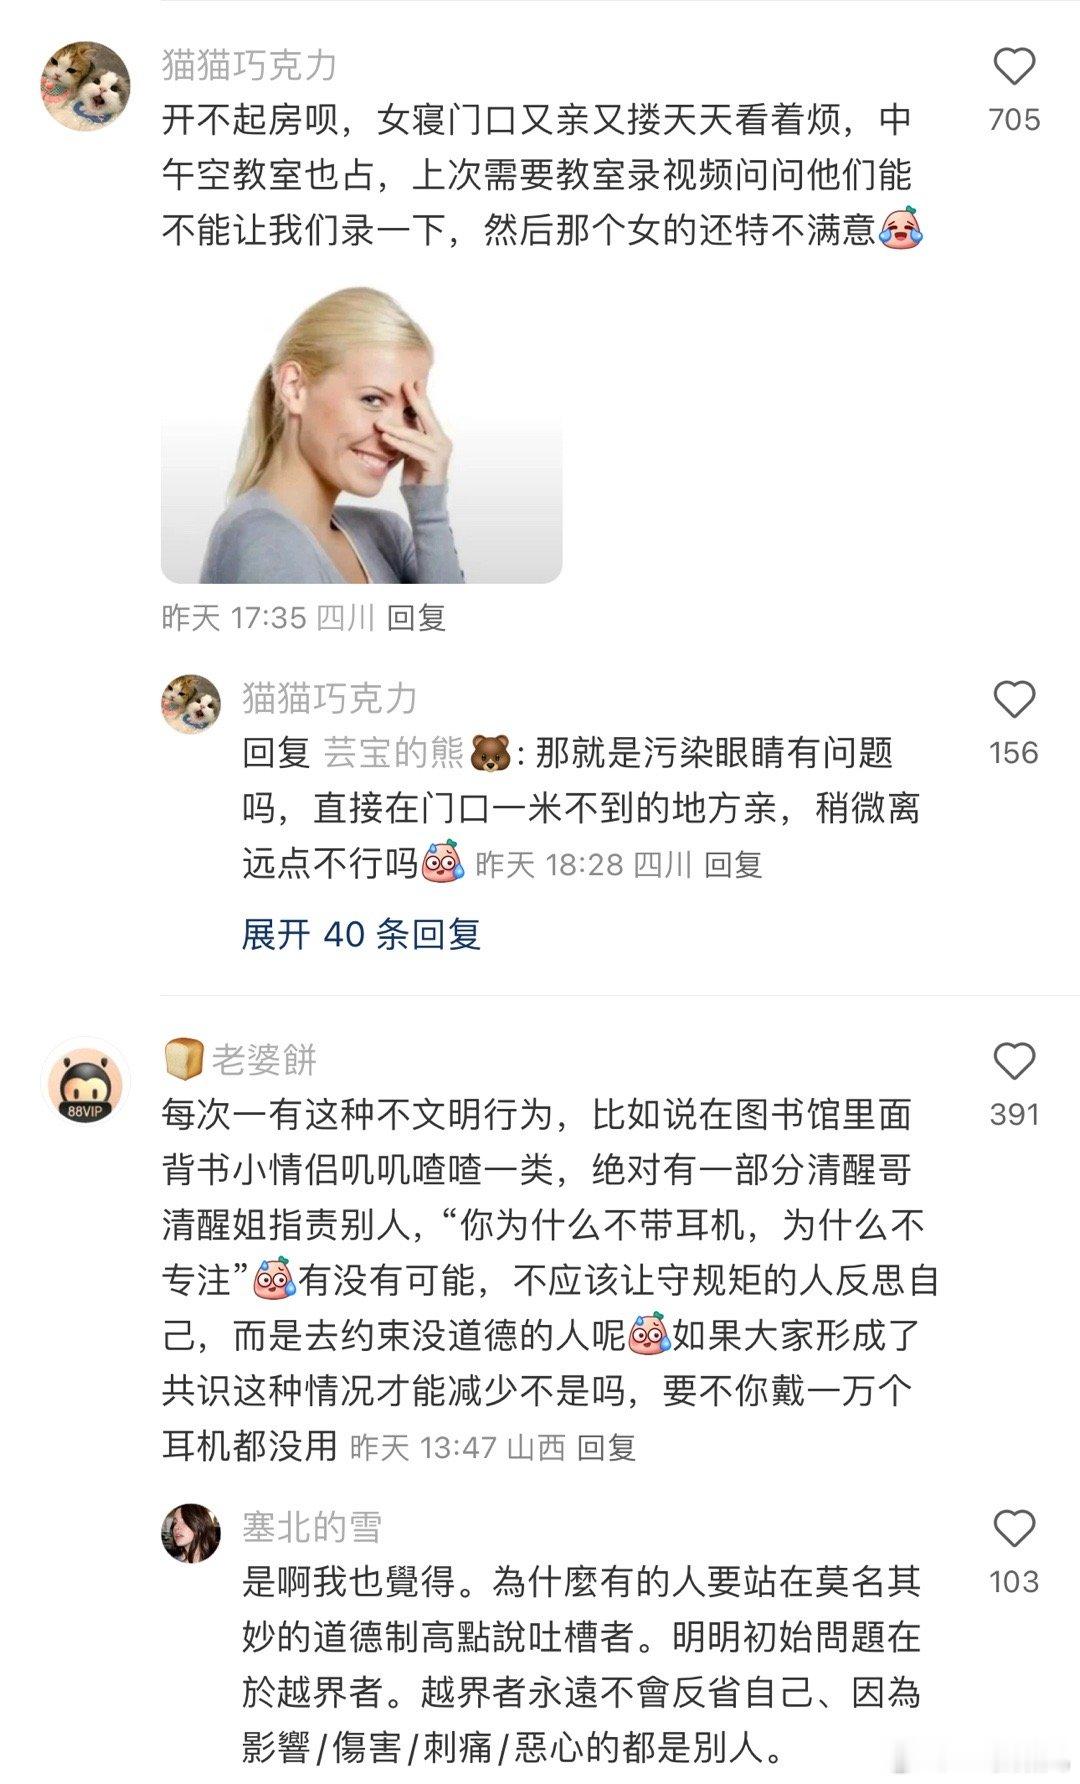Like the comment with 705 likes
The width and height of the screenshot is (1080, 1784).
point(1013,67)
